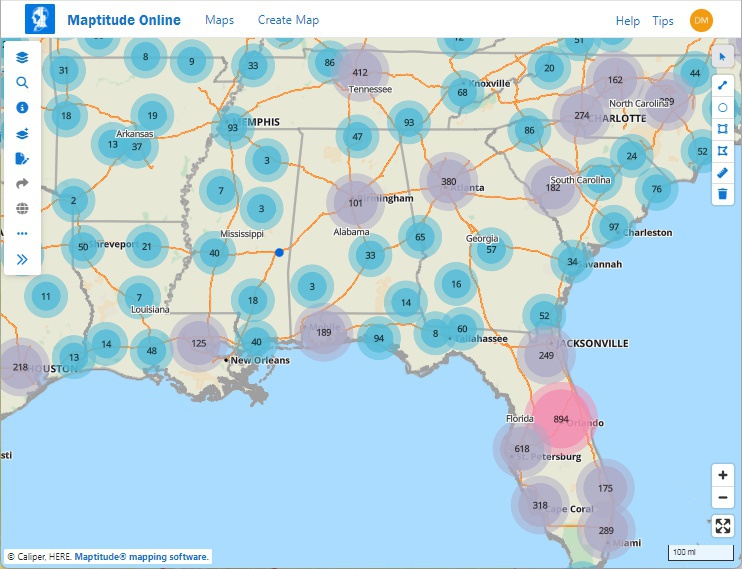Click the search magnifier icon
Screen dimensions: 742x569
tap(22, 83)
